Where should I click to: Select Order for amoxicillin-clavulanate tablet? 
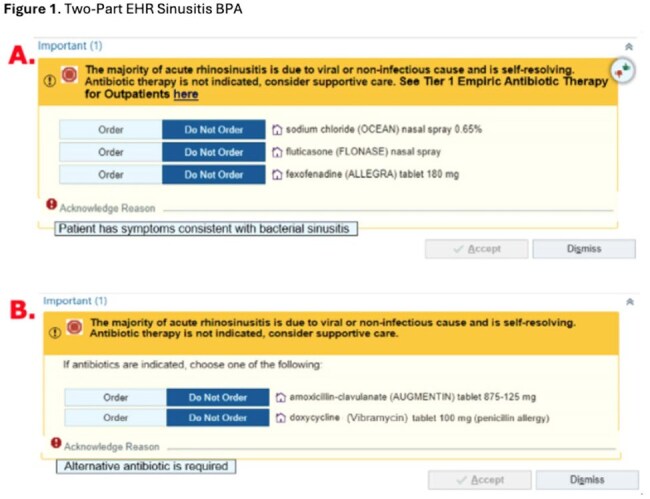(x=116, y=397)
